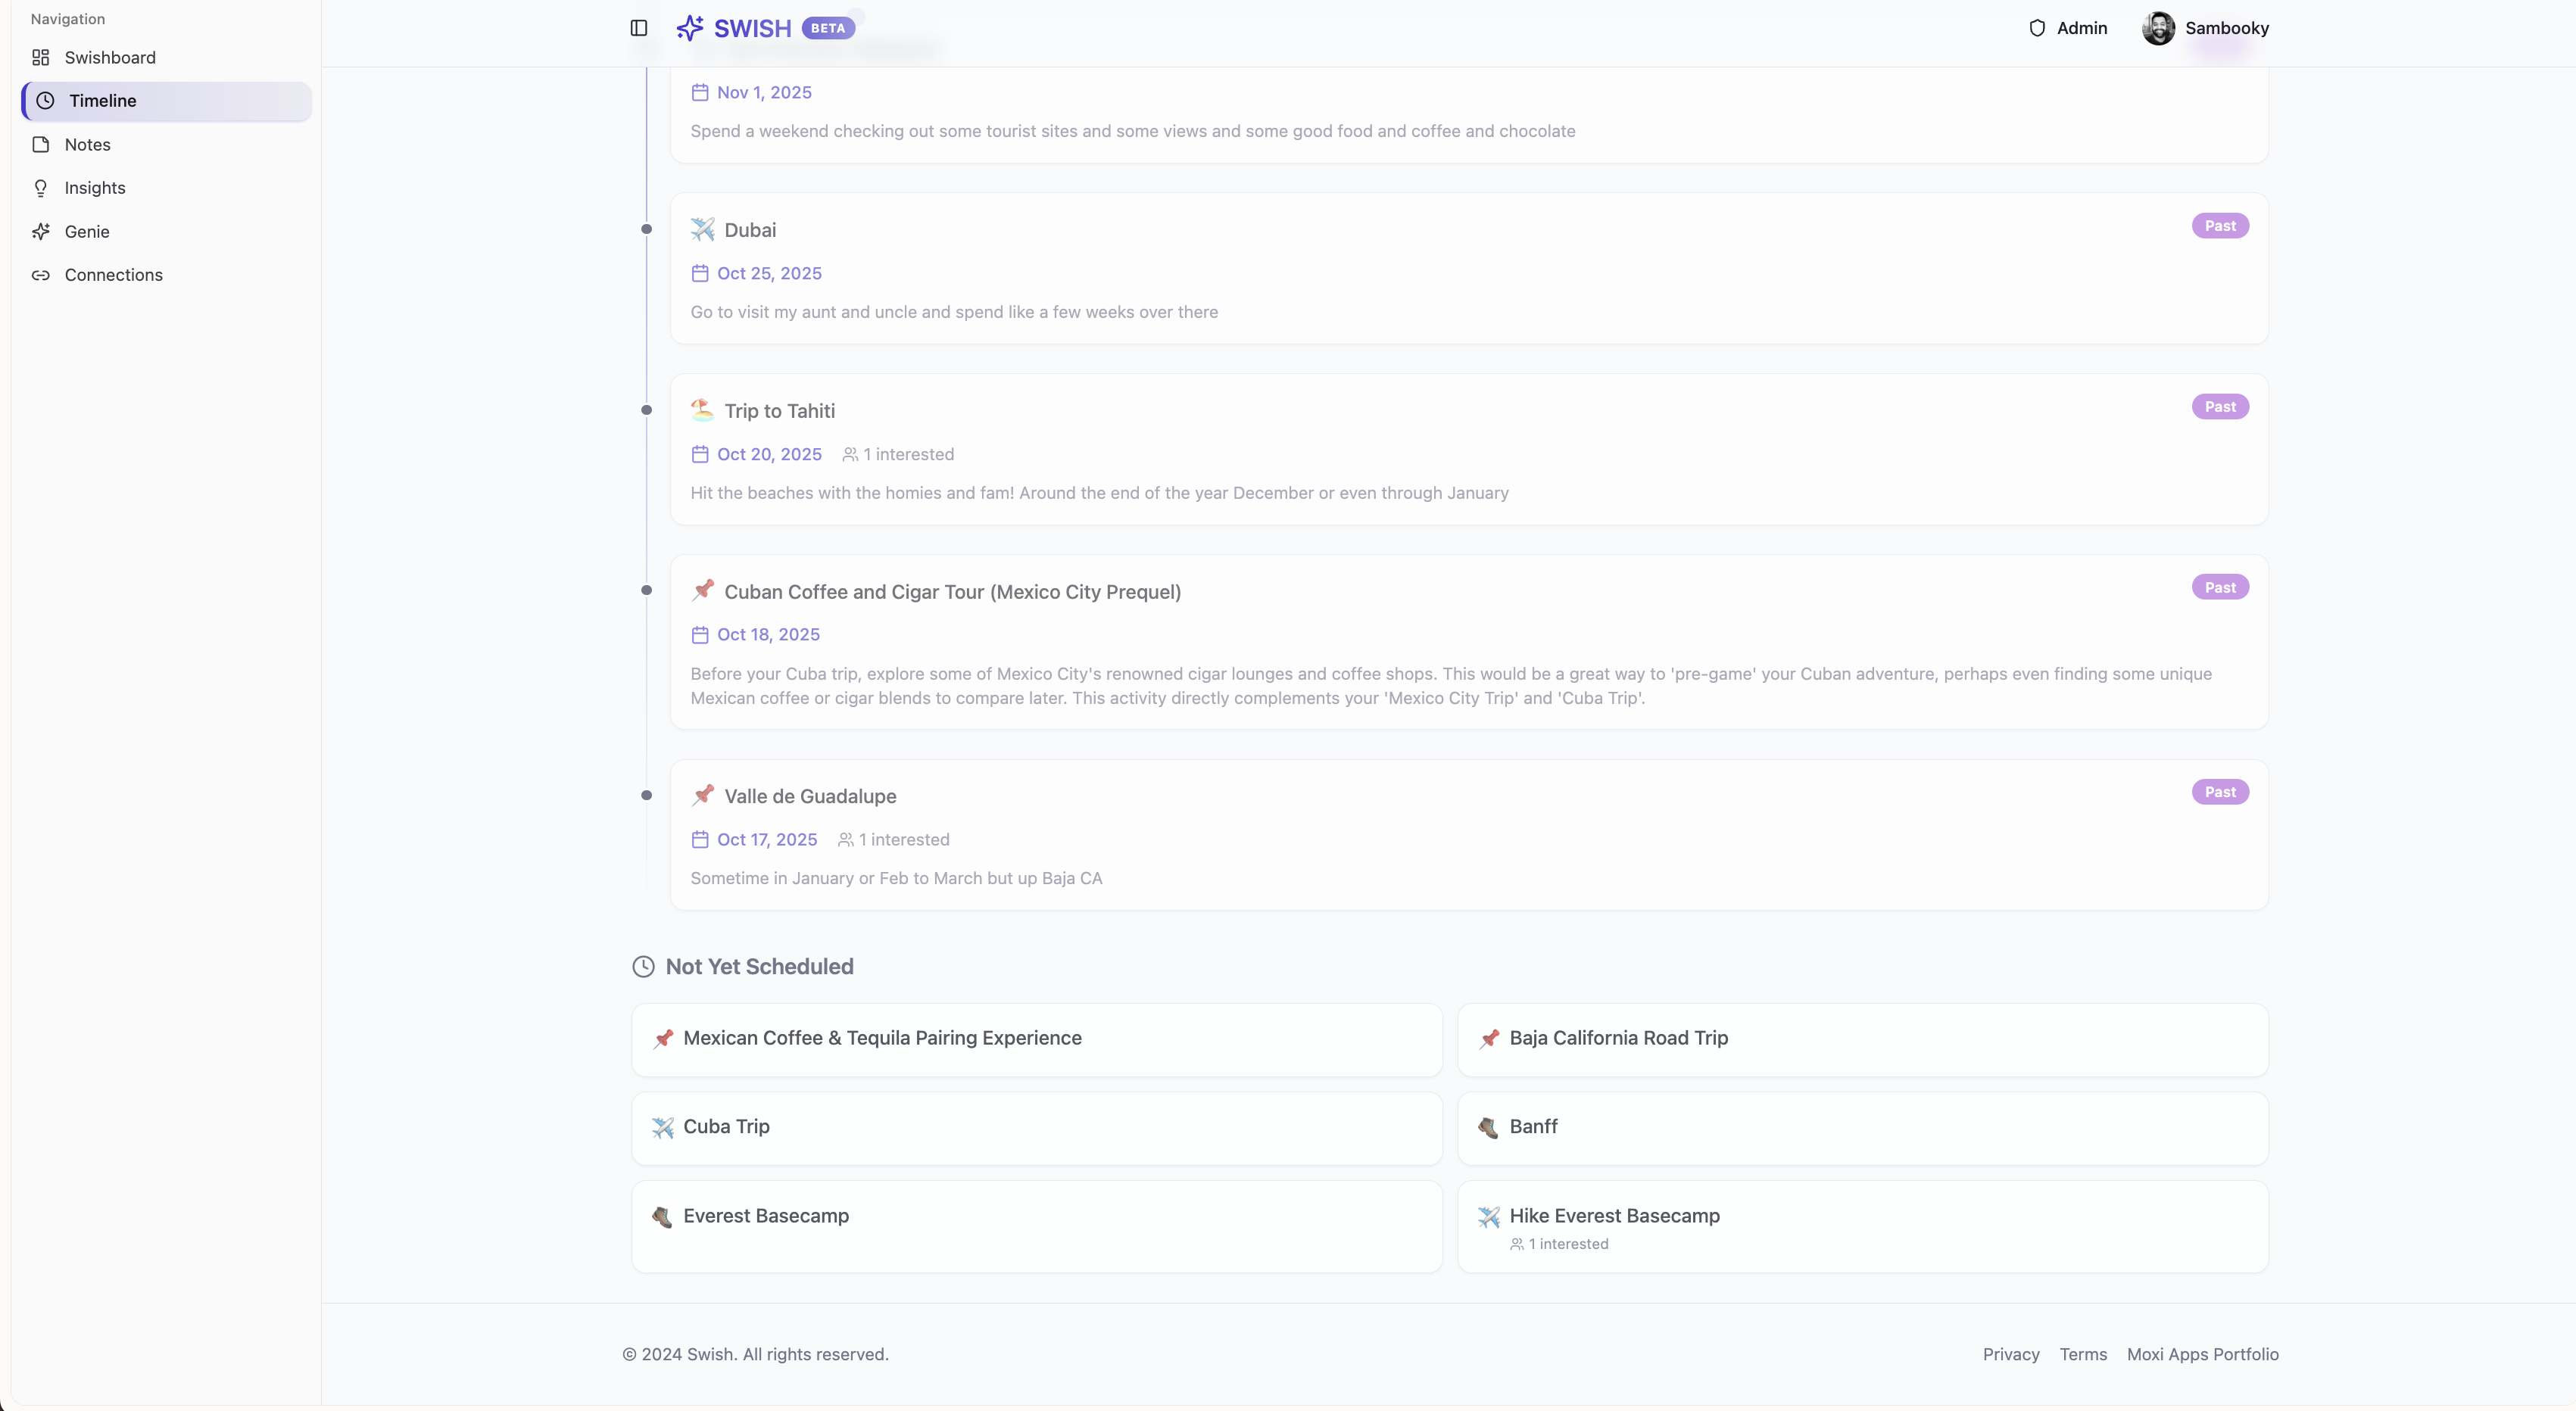Click the Past badge on Dubai card
This screenshot has width=2576, height=1411.
click(2219, 226)
